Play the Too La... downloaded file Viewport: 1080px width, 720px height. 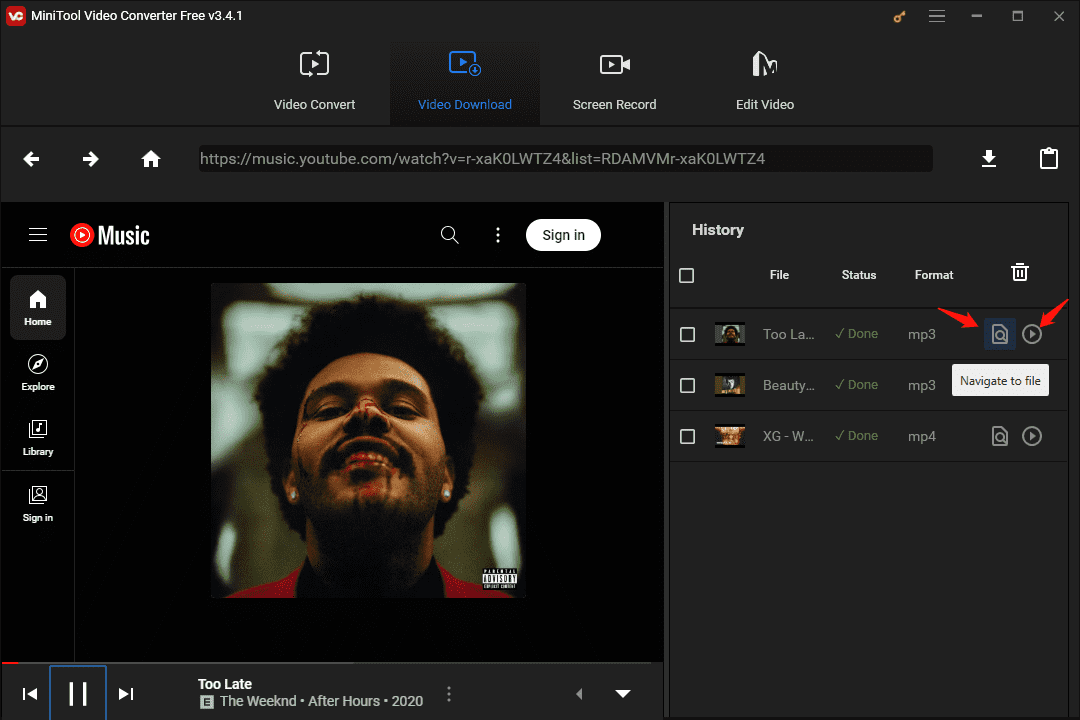click(x=1032, y=334)
